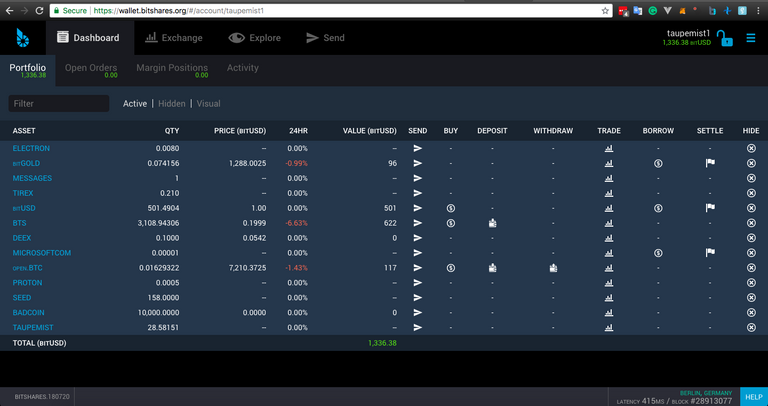The width and height of the screenshot is (768, 406).
Task: Show the Hidden assets list
Action: tap(172, 103)
